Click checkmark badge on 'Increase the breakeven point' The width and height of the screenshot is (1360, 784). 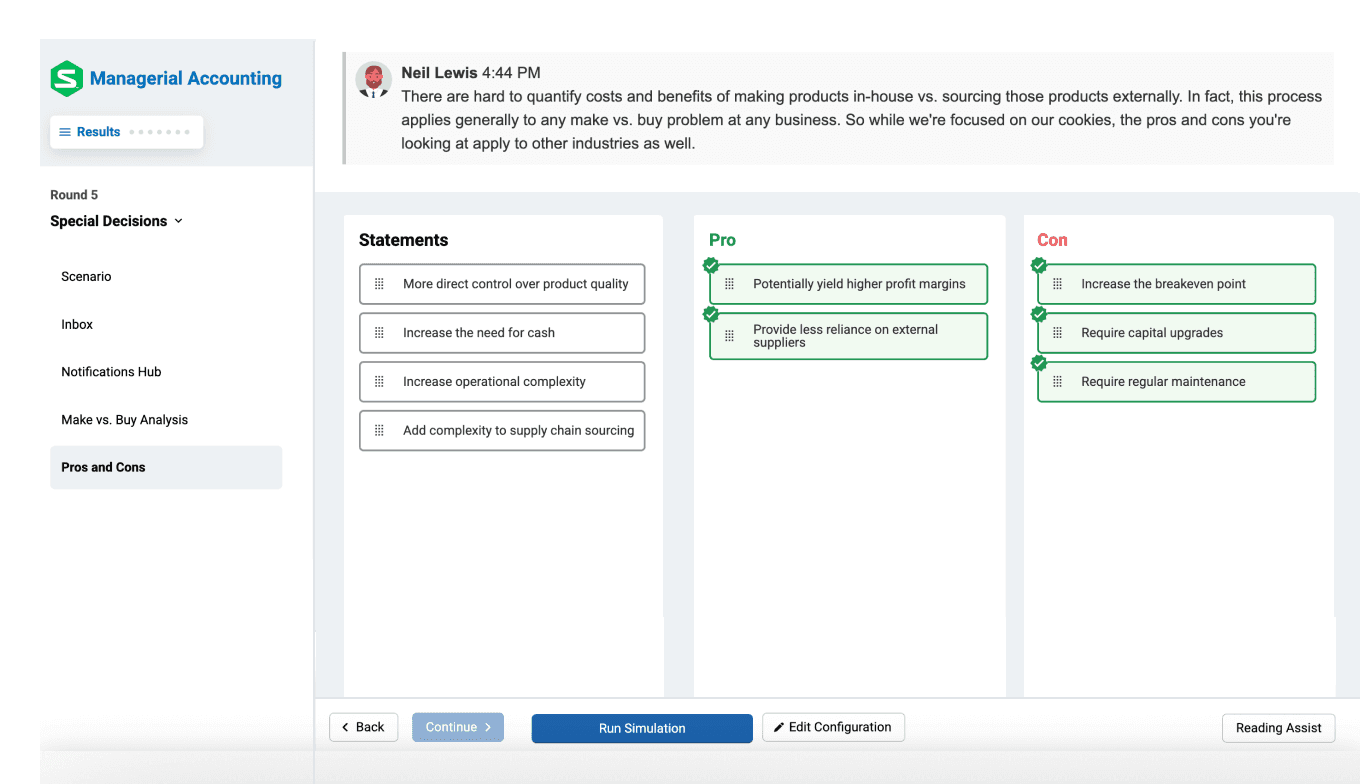(x=1039, y=265)
